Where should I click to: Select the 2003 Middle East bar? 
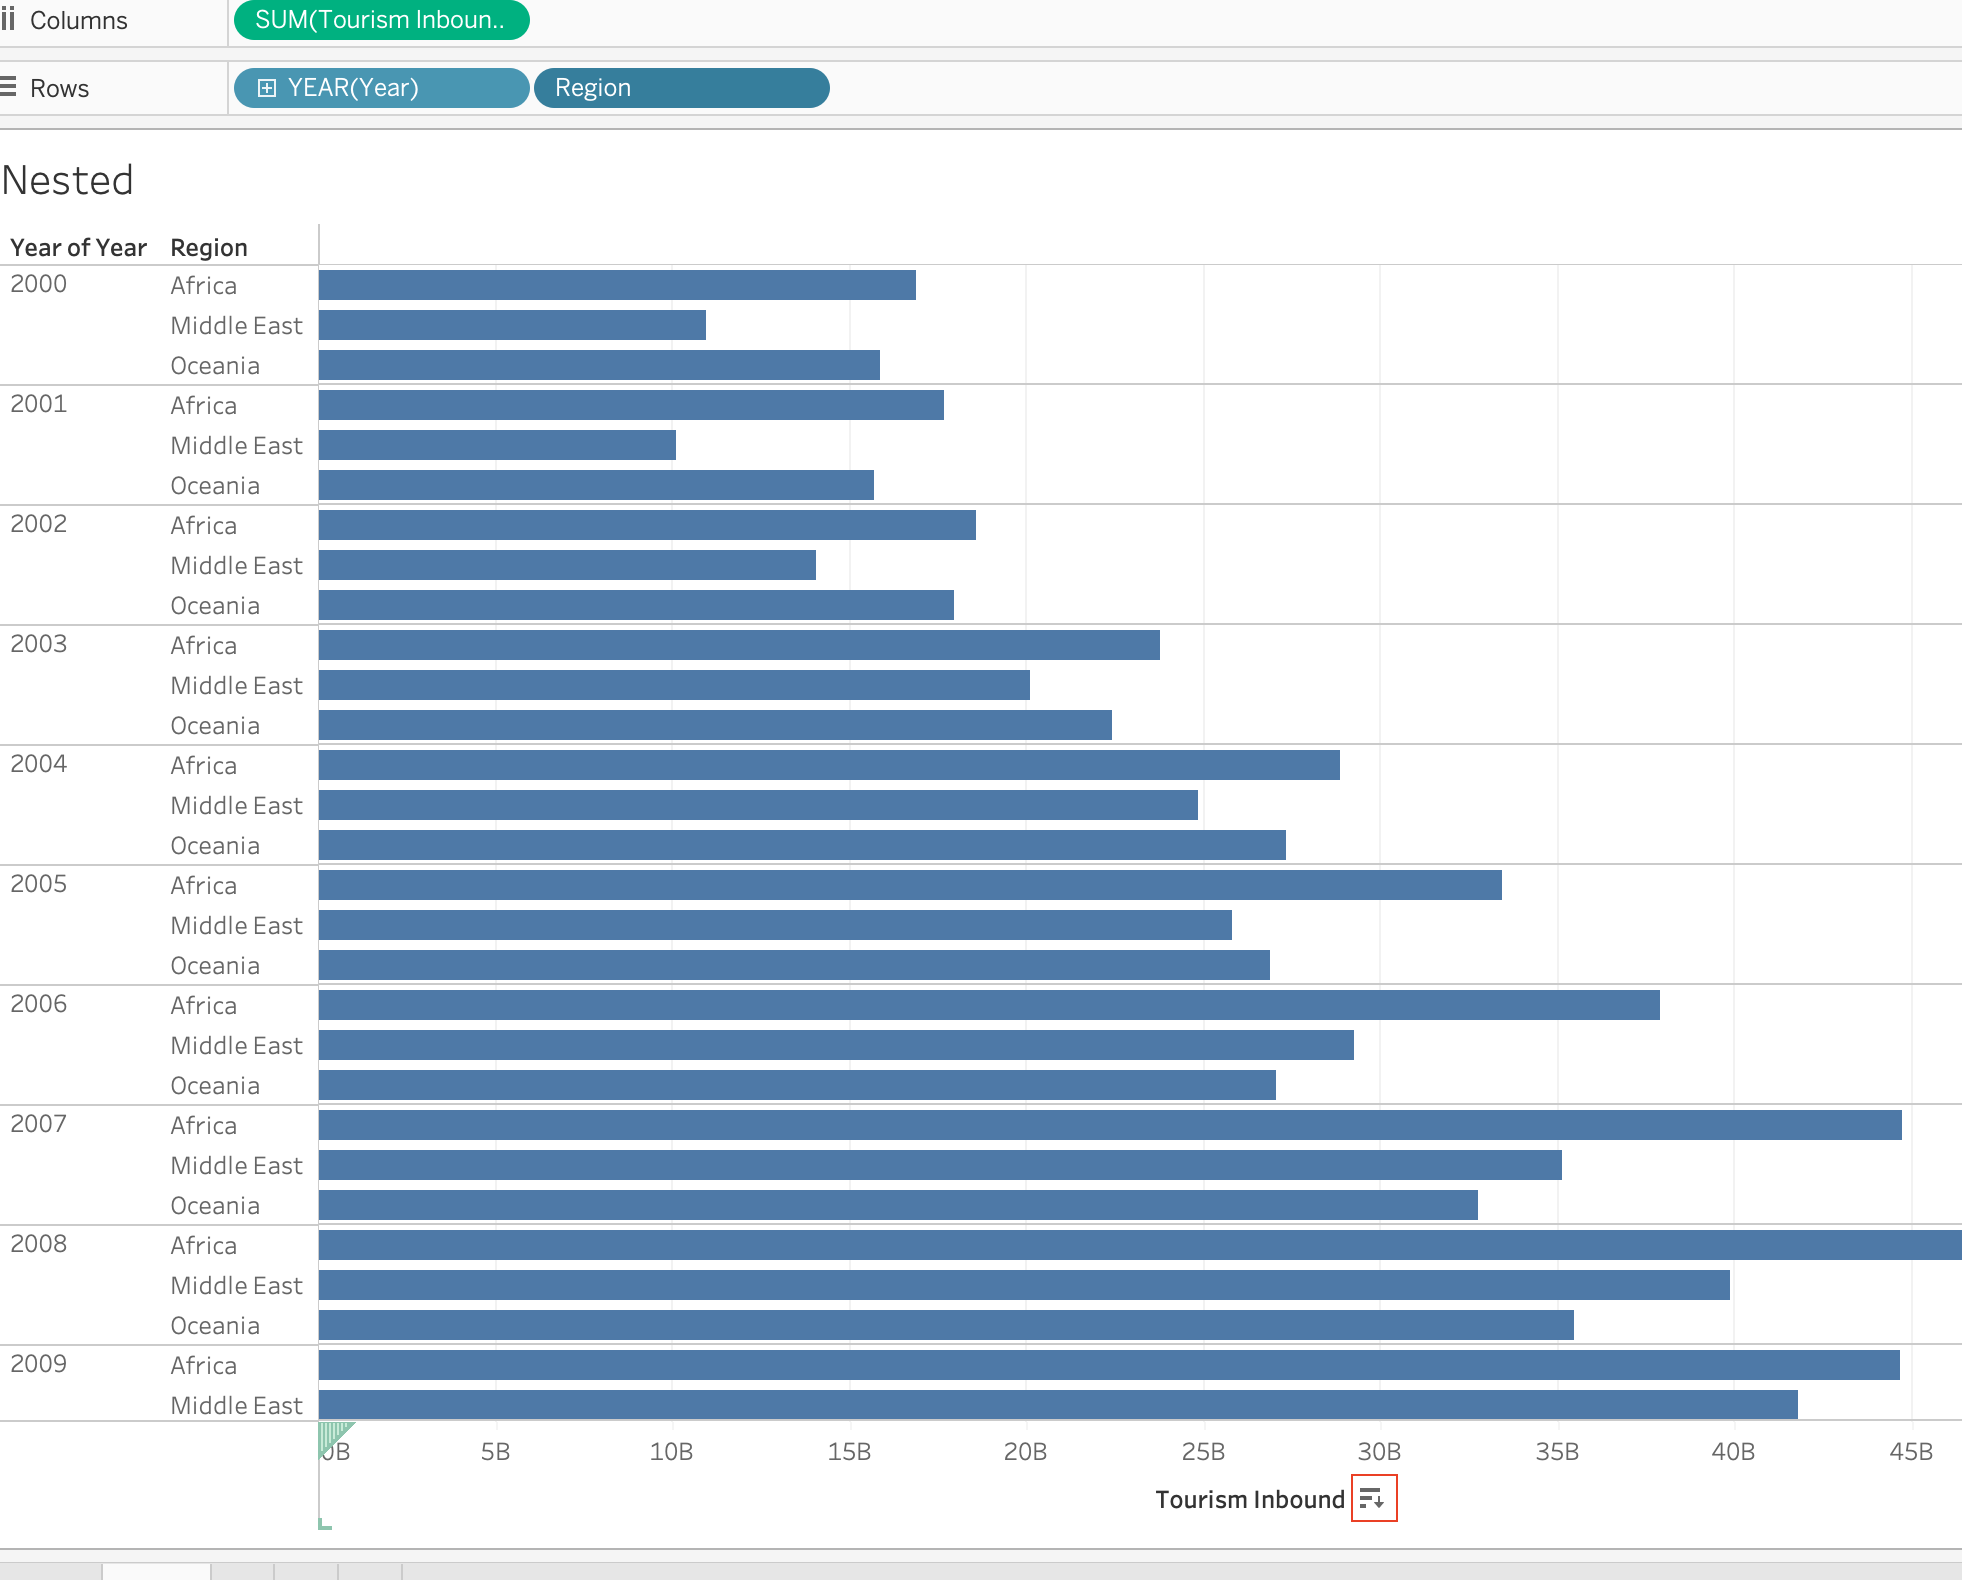(674, 685)
